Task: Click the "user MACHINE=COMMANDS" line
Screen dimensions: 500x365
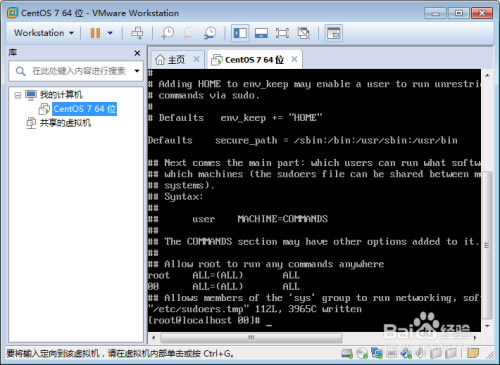Action: coord(260,219)
